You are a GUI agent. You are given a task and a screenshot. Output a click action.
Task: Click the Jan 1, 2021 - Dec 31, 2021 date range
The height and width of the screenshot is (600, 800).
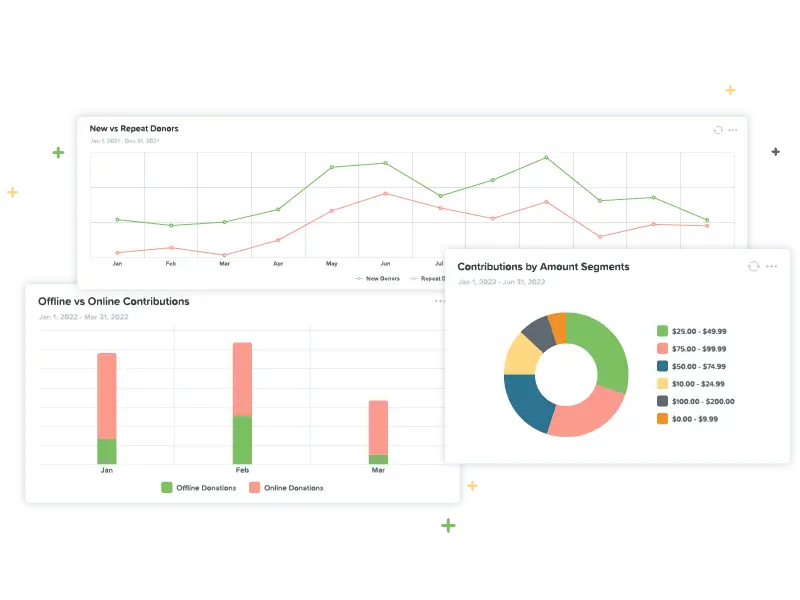click(x=124, y=141)
